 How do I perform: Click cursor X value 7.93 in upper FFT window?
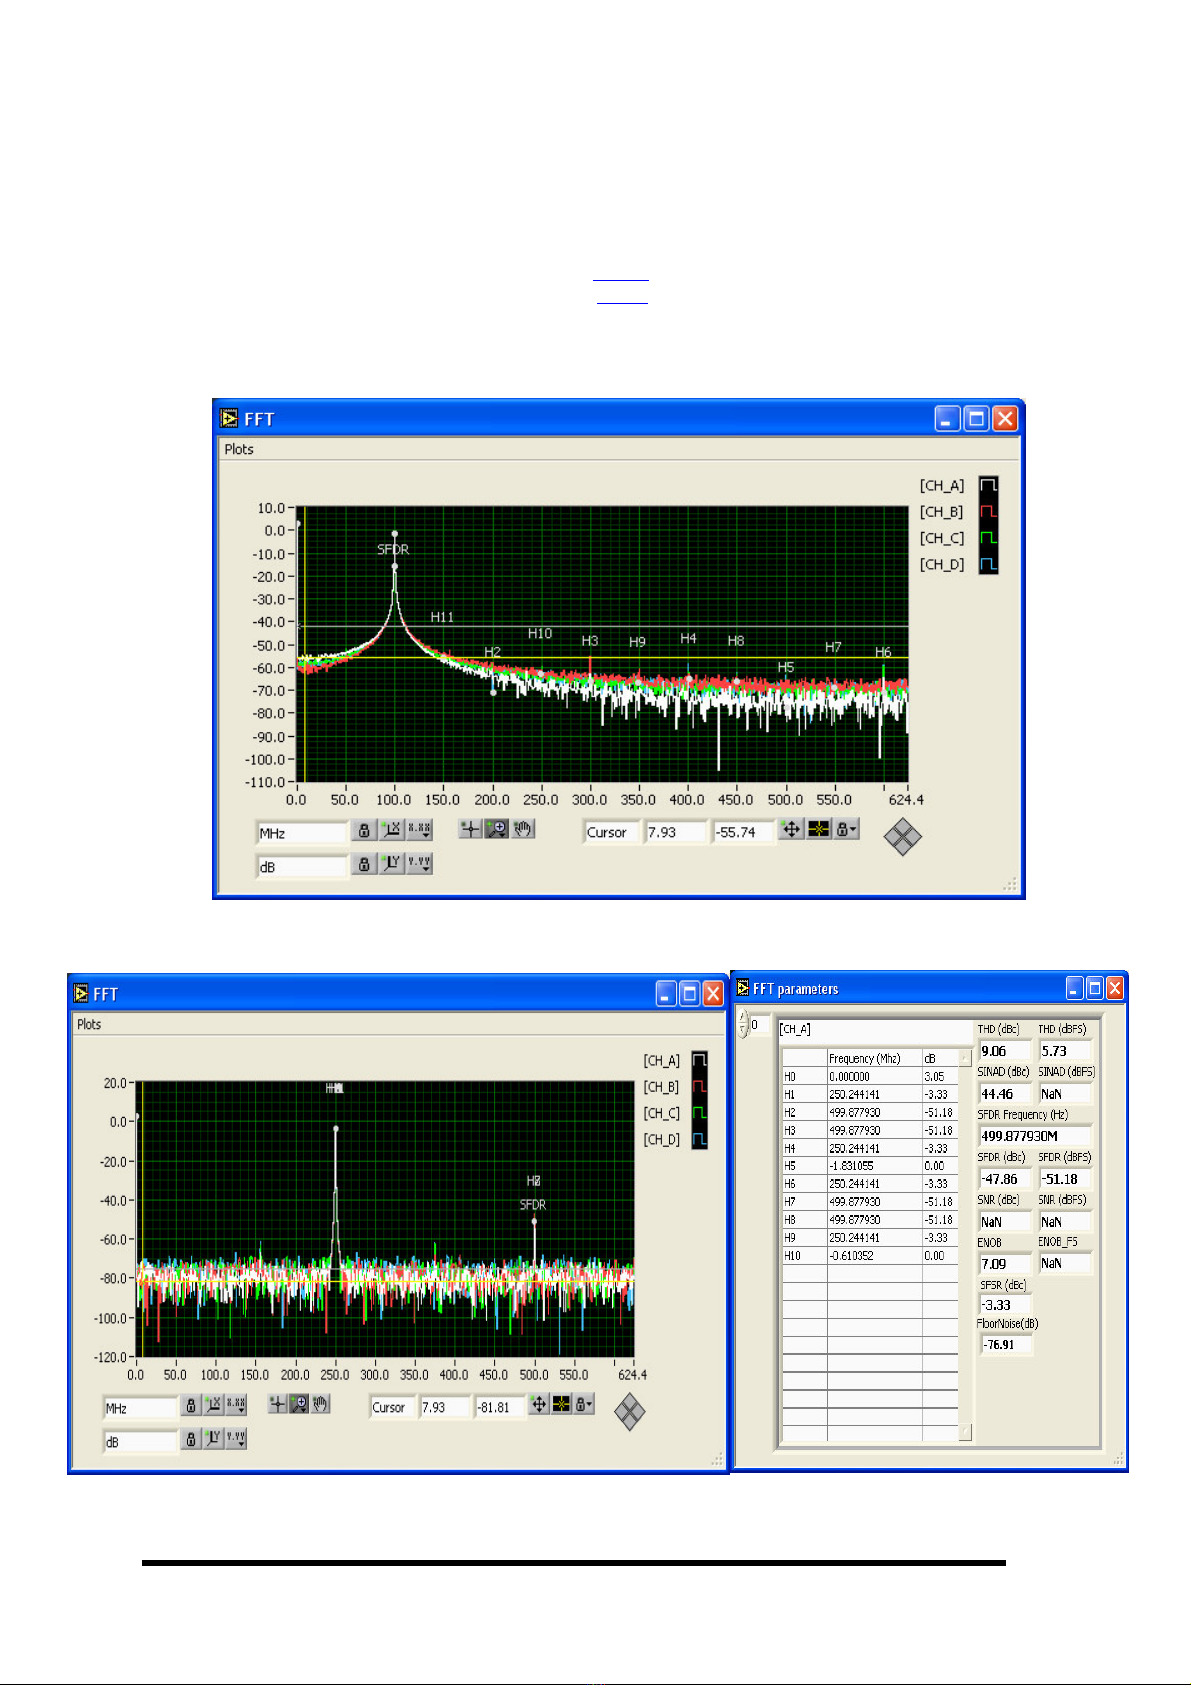click(x=676, y=832)
